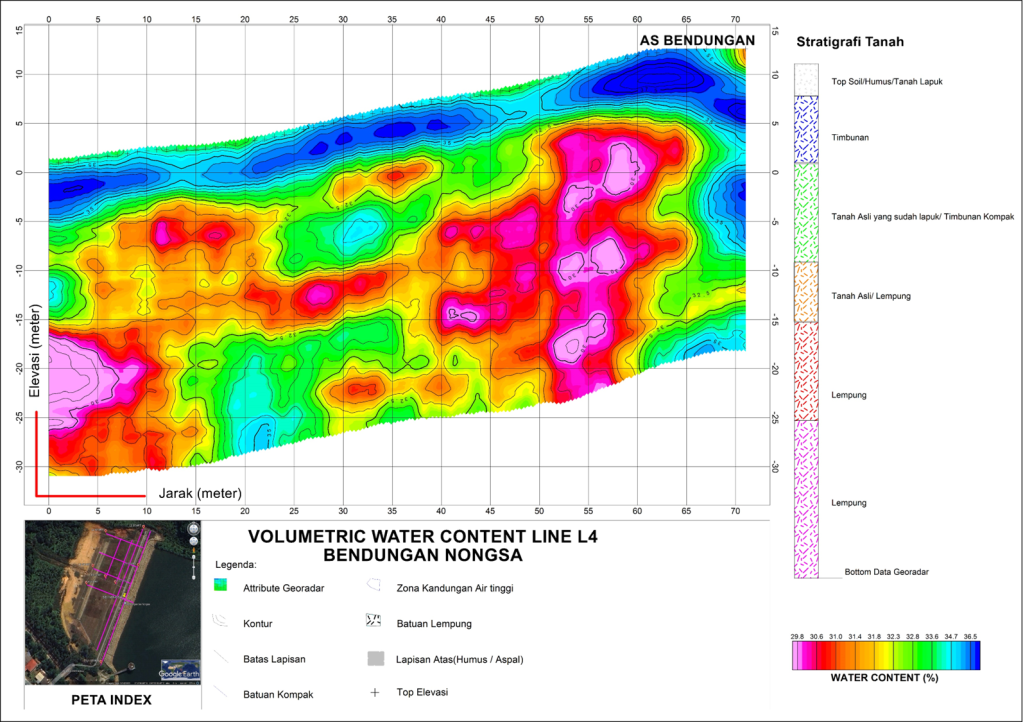Click the Top Elevasi plus symbol

pyautogui.click(x=374, y=693)
